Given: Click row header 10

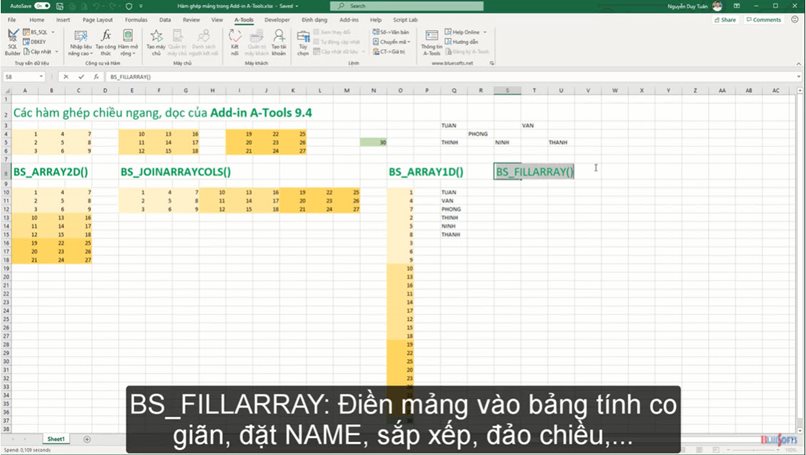Looking at the screenshot, I should coord(6,192).
